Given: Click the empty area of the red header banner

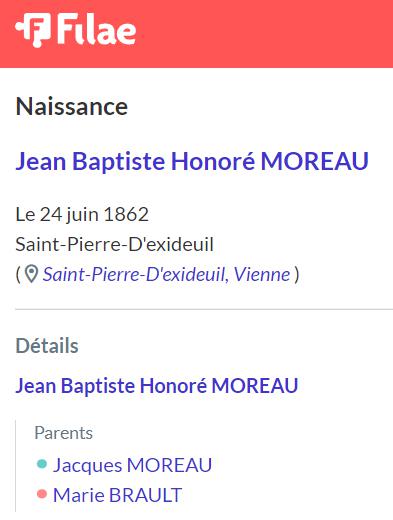Looking at the screenshot, I should coord(263,33).
